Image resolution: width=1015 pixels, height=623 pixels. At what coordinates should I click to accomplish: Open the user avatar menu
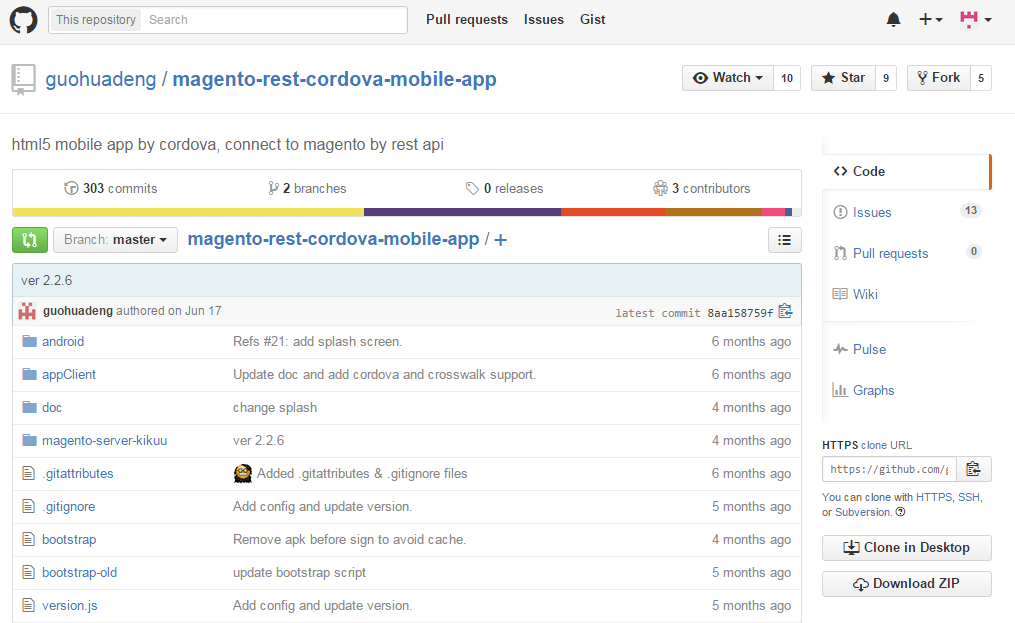coord(976,19)
